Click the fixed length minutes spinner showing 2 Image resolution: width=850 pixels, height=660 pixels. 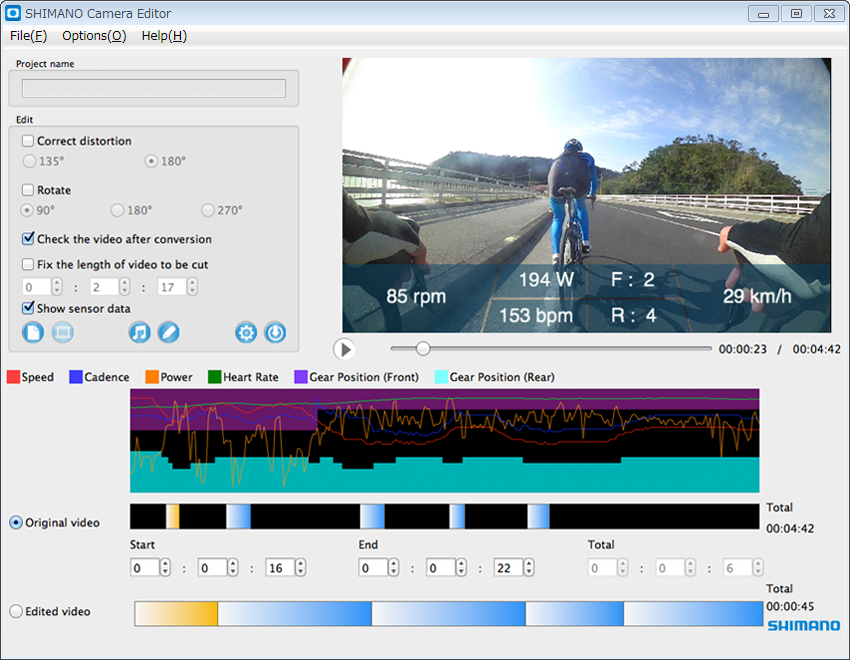(x=110, y=287)
